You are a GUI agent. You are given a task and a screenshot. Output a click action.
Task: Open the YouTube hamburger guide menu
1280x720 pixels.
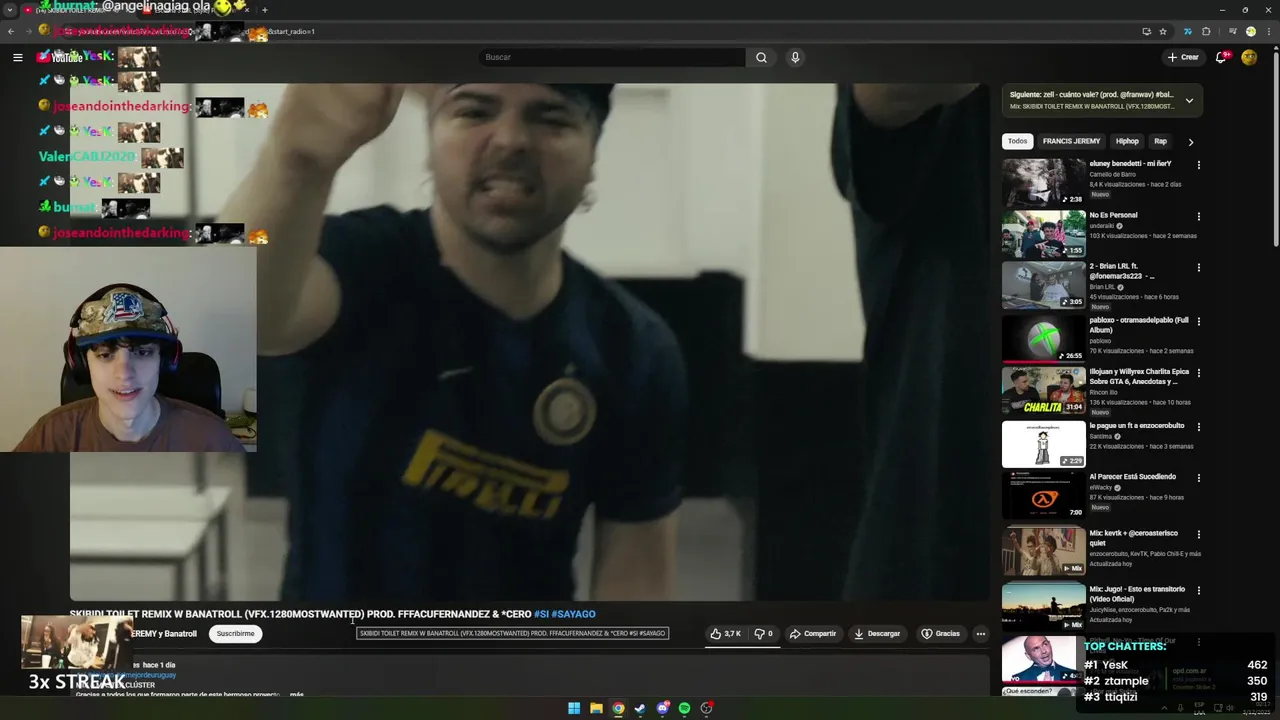(x=17, y=57)
